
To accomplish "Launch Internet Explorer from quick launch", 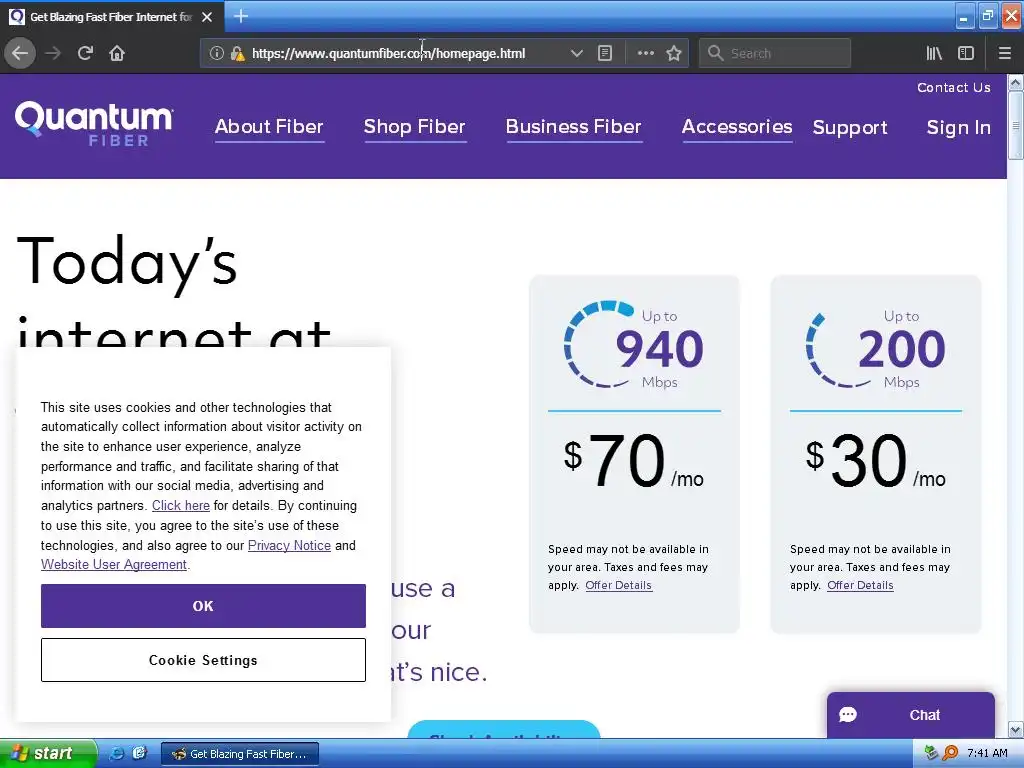I will (x=117, y=753).
